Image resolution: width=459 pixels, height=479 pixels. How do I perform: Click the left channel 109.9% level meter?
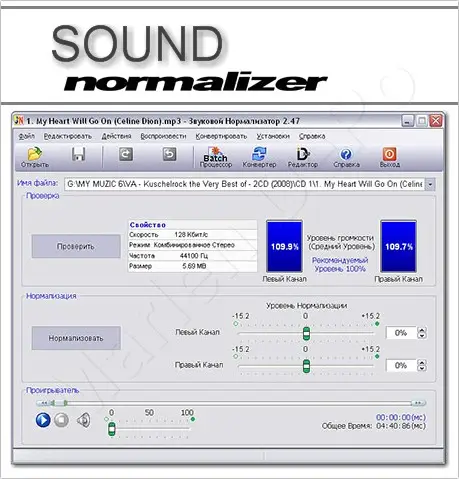(284, 246)
